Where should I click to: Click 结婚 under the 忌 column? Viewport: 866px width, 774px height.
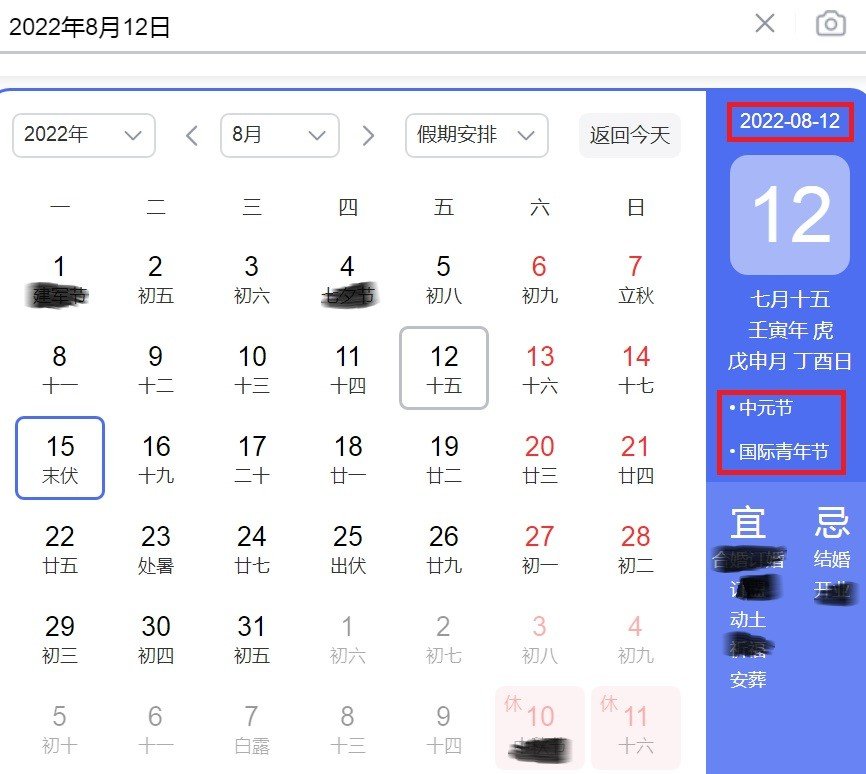pos(834,559)
